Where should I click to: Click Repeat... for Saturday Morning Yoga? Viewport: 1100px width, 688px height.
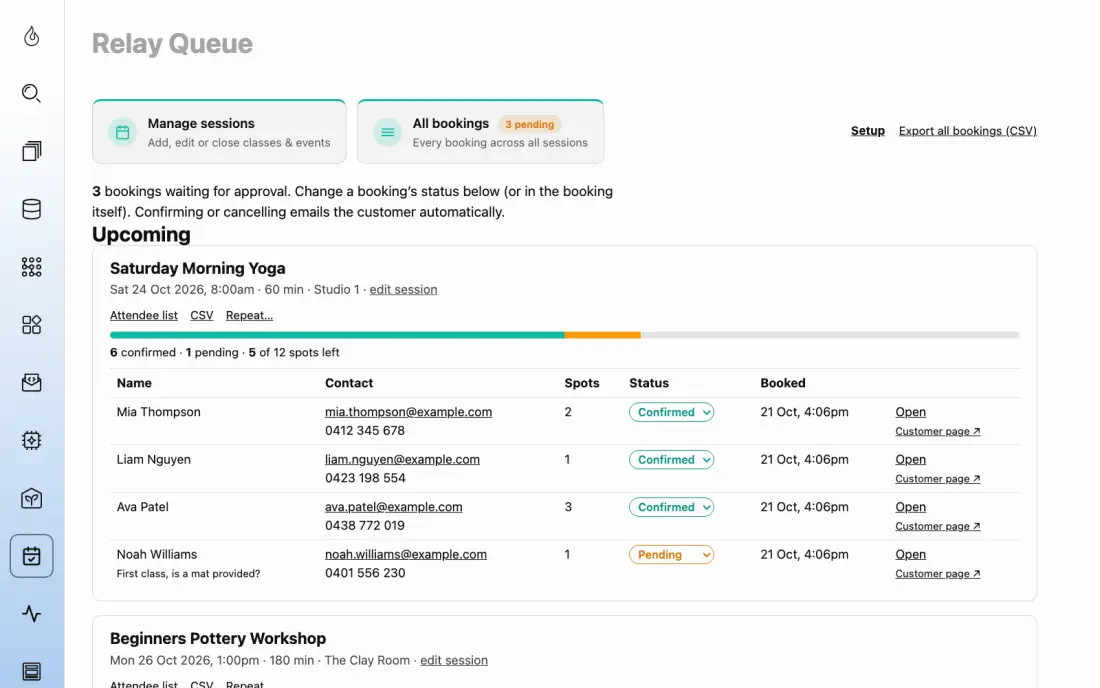coord(249,315)
